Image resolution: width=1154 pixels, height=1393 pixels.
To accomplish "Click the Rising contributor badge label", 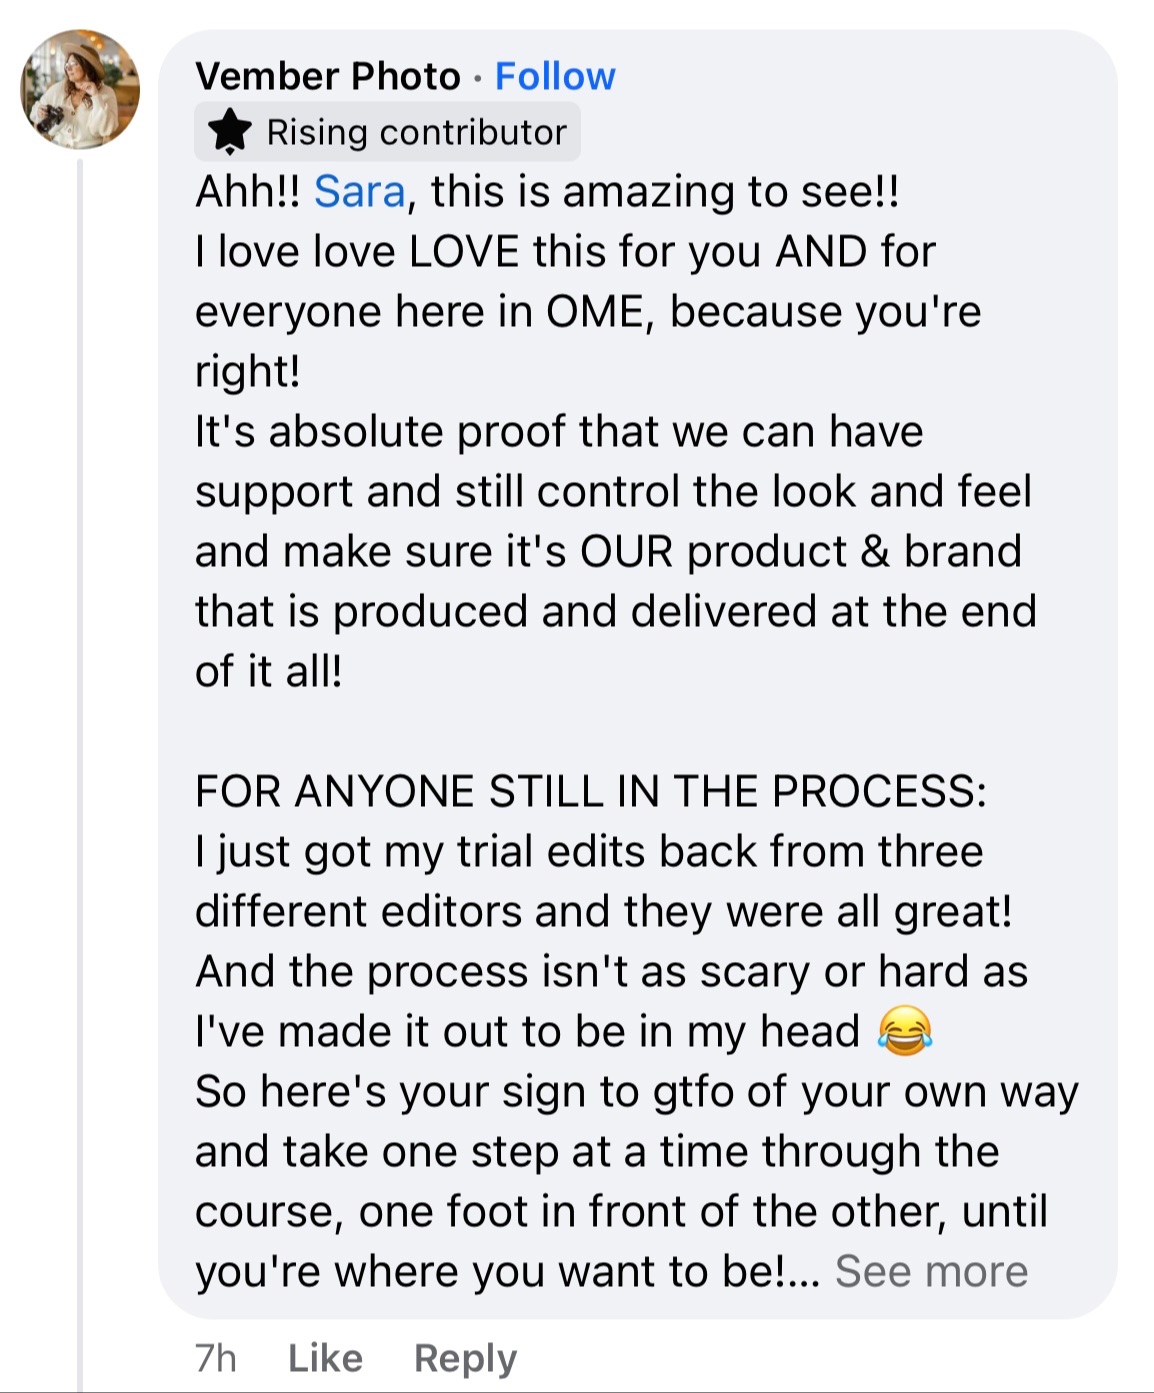I will 416,132.
